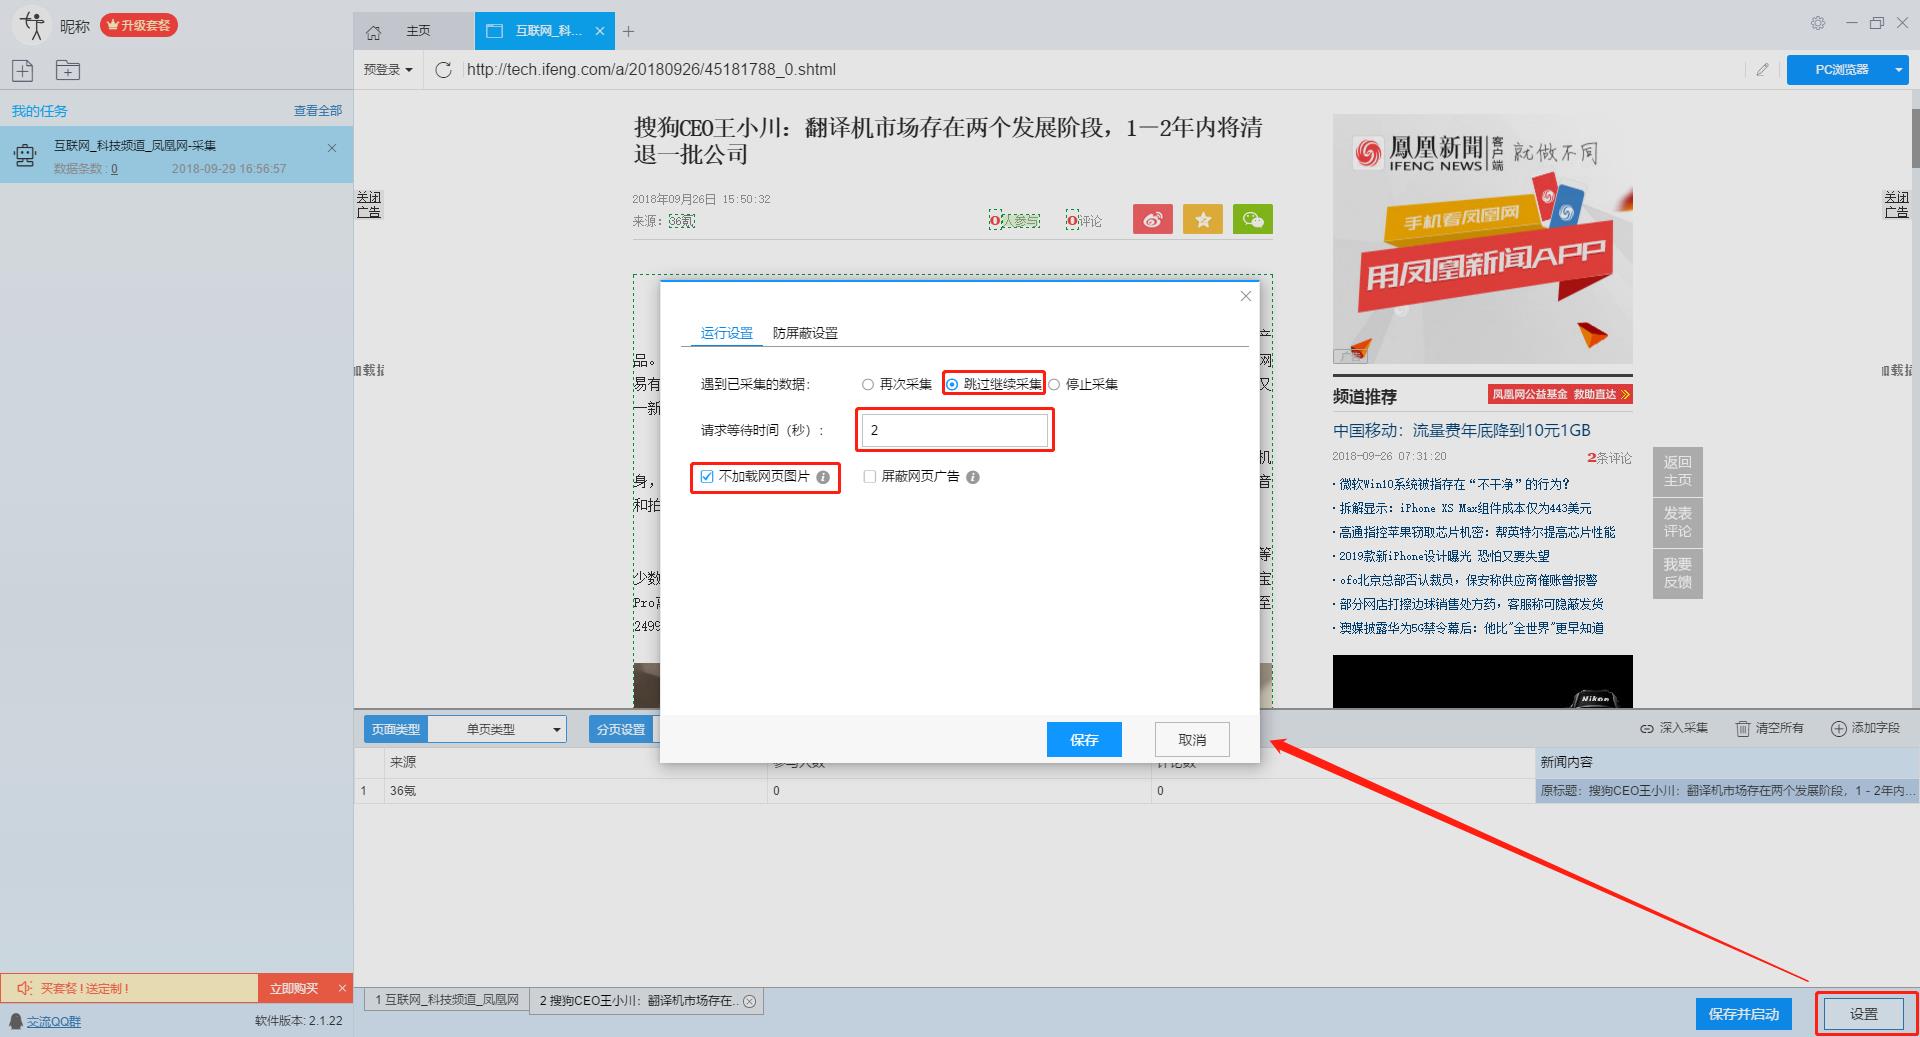Switch to 运行设置 tab
Image resolution: width=1920 pixels, height=1037 pixels.
coord(727,333)
